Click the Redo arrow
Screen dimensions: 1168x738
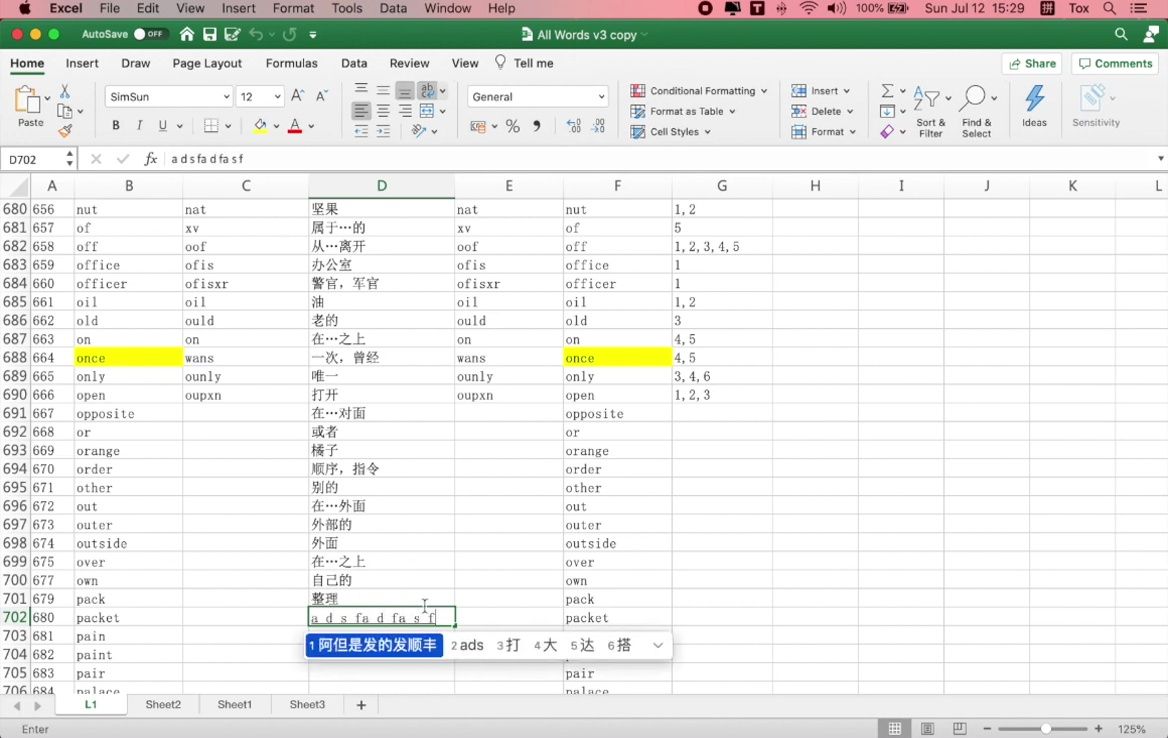pyautogui.click(x=290, y=34)
